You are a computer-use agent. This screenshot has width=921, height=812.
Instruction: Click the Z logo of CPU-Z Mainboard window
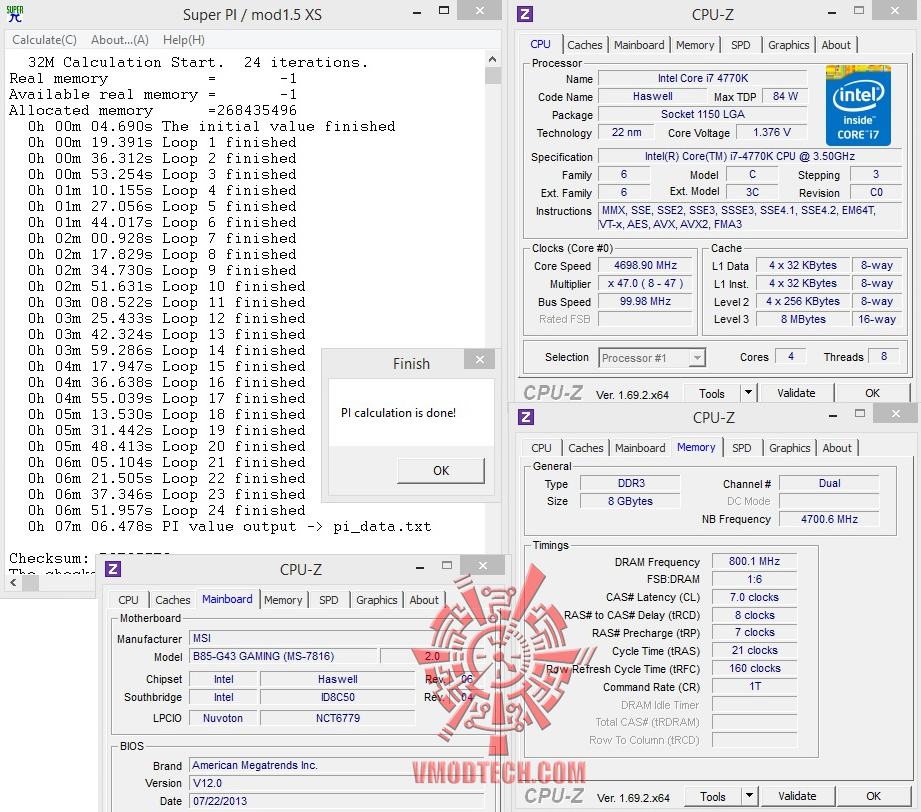coord(113,569)
